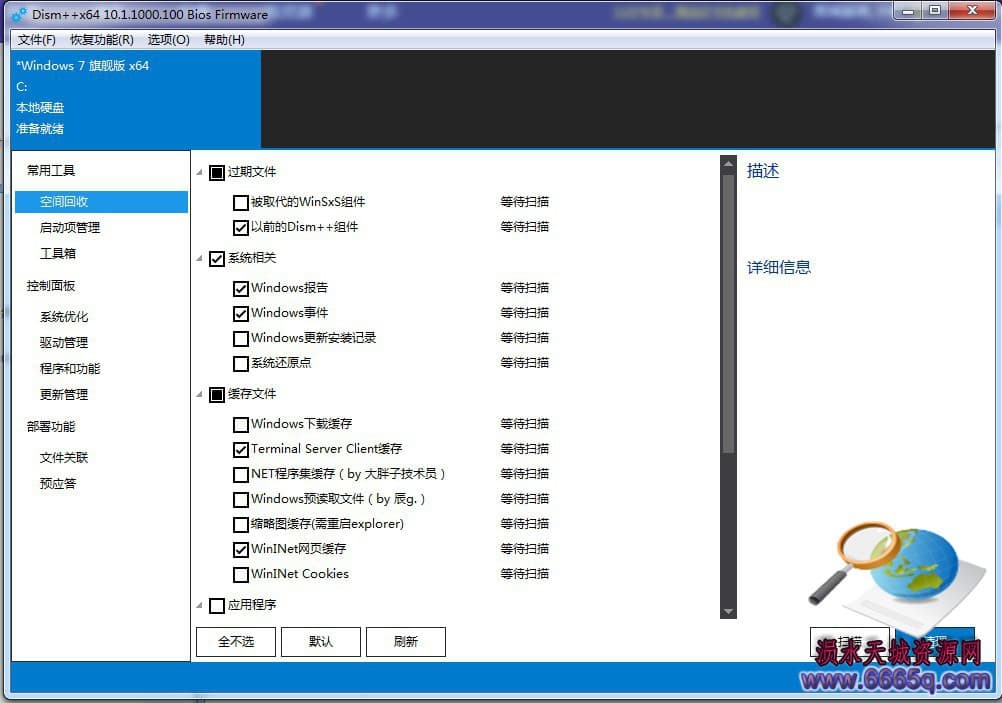Click the 部署功能 section header
This screenshot has width=1002, height=703.
click(51, 426)
